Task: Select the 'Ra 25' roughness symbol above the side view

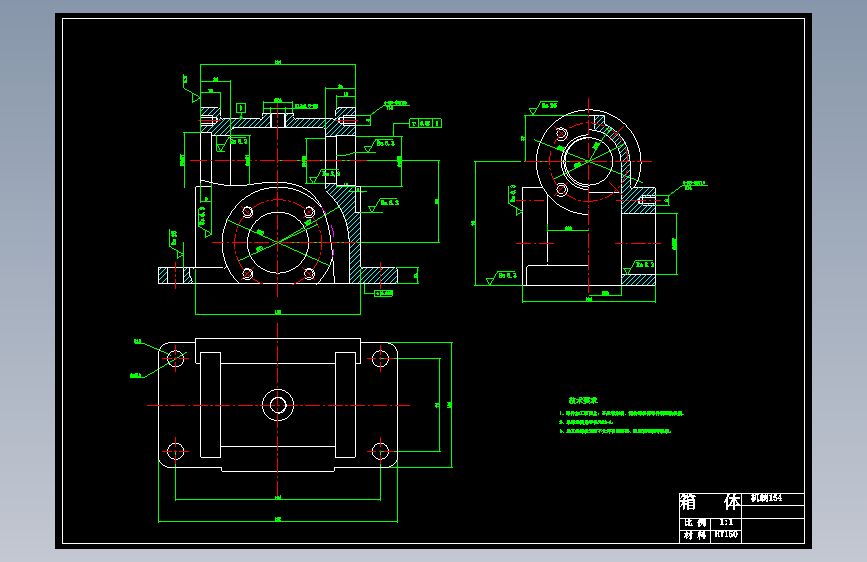Action: click(542, 107)
